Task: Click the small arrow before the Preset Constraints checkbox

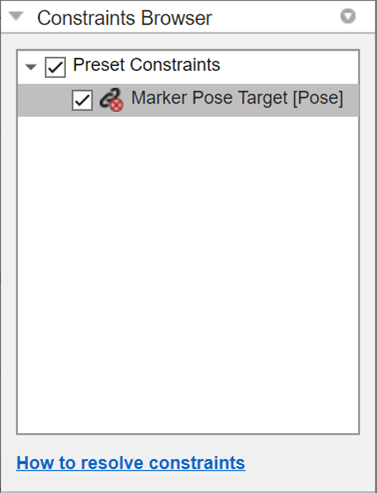Action: (31, 67)
